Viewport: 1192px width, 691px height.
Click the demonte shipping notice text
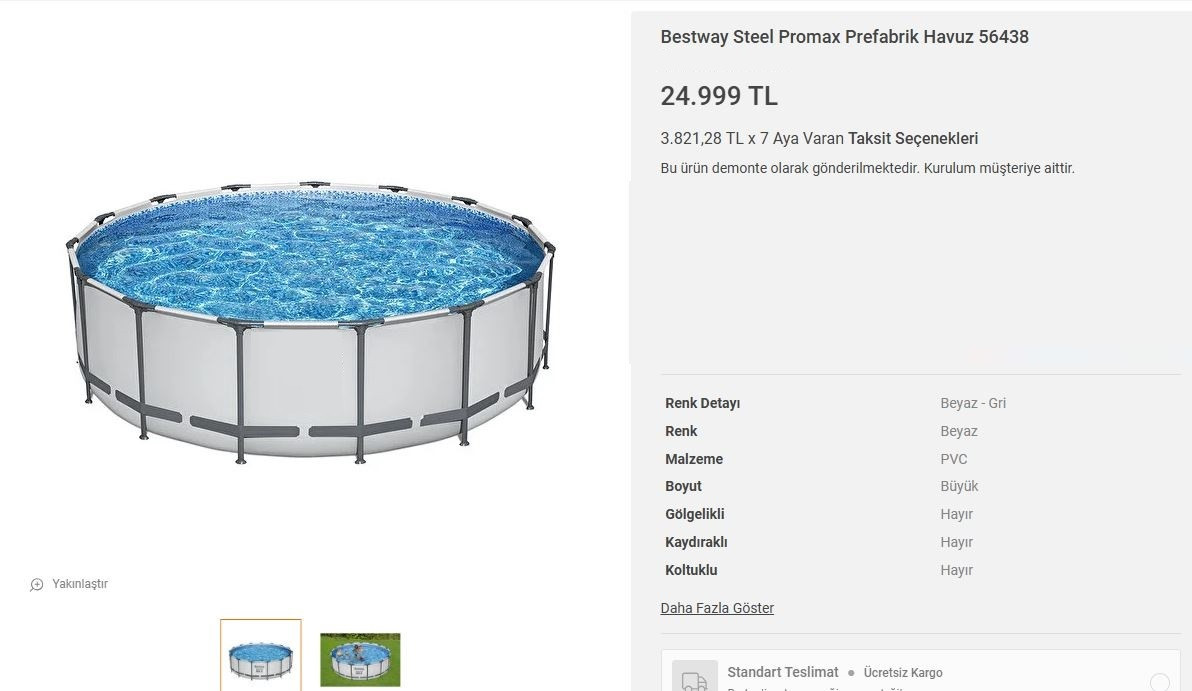click(x=867, y=168)
